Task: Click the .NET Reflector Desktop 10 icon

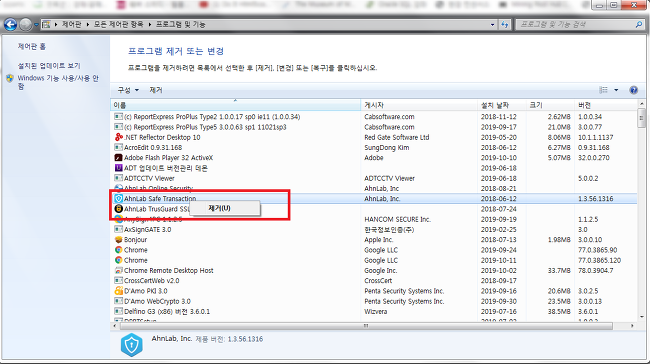Action: (x=119, y=137)
